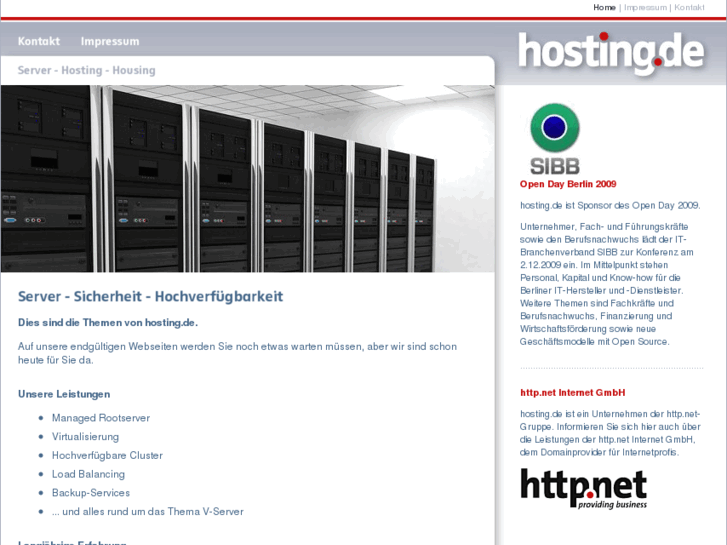Click the http.net providing business logo
This screenshot has width=727, height=545.
[583, 489]
